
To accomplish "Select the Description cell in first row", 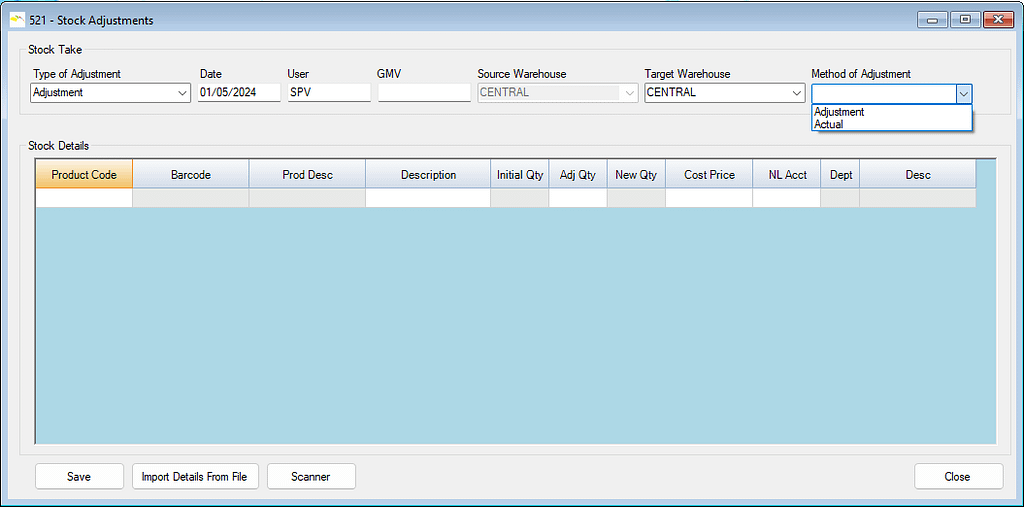I will coord(428,199).
